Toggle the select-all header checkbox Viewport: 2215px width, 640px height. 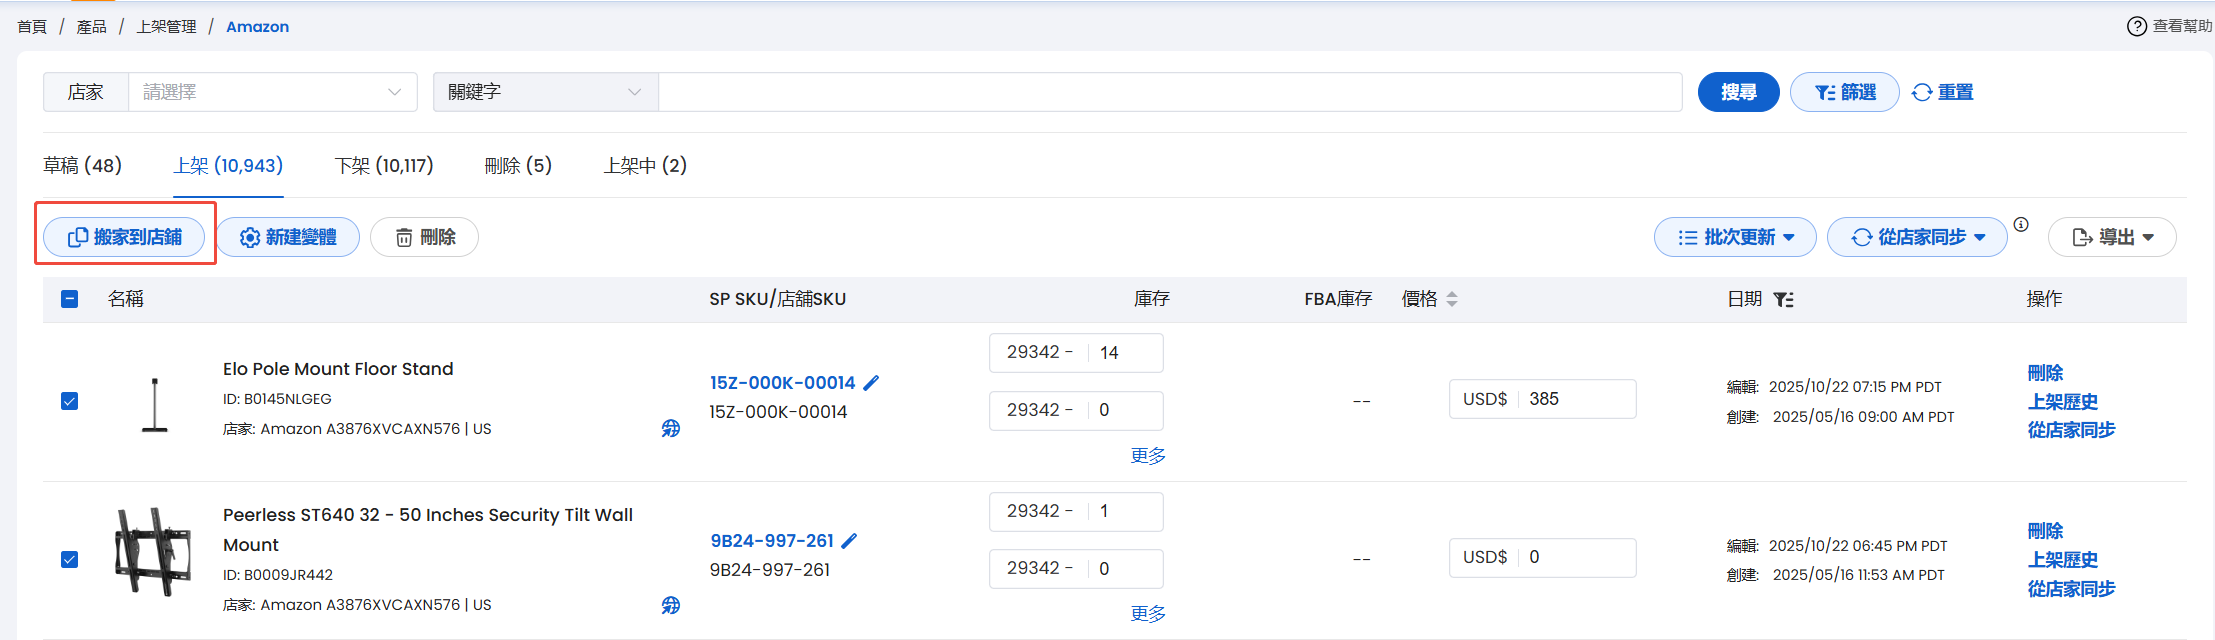click(x=70, y=299)
